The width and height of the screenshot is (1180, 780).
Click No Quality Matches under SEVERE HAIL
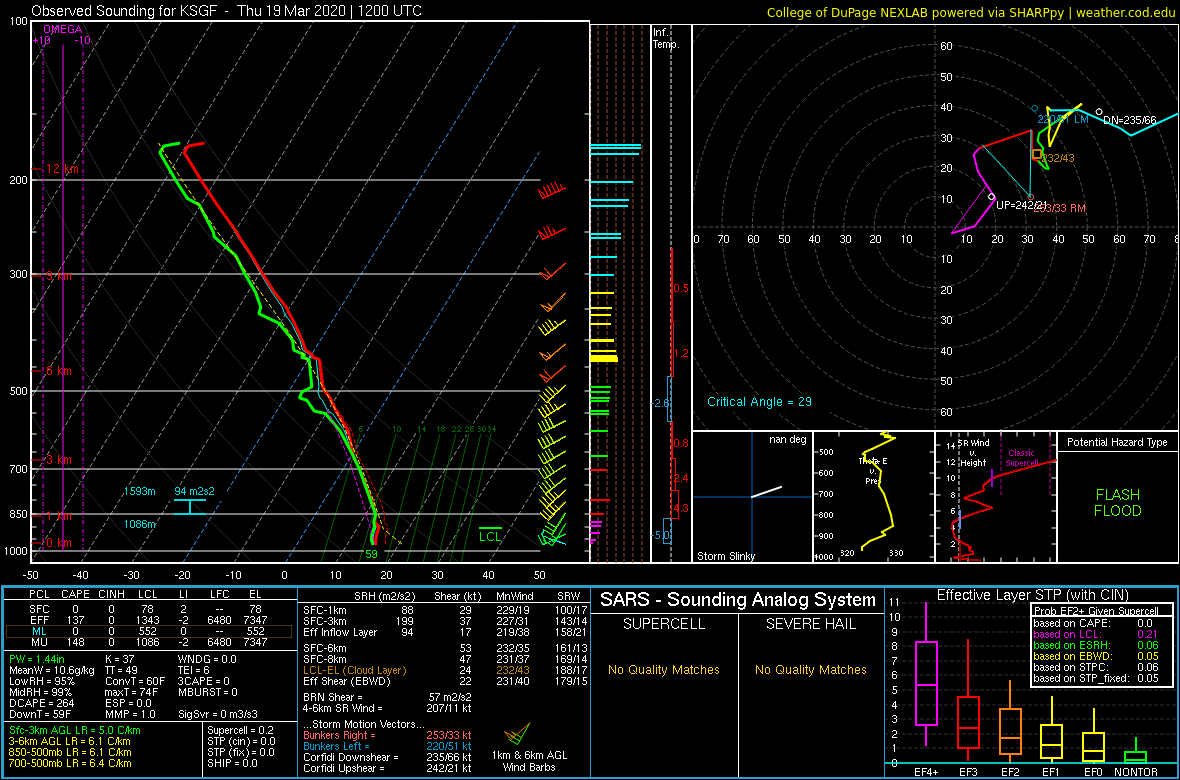812,669
